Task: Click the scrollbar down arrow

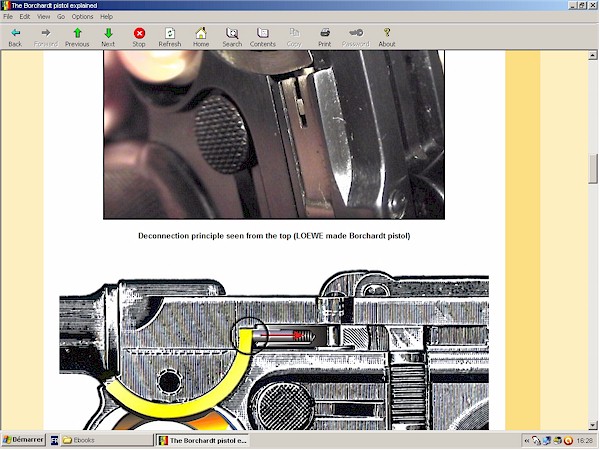Action: pos(593,425)
